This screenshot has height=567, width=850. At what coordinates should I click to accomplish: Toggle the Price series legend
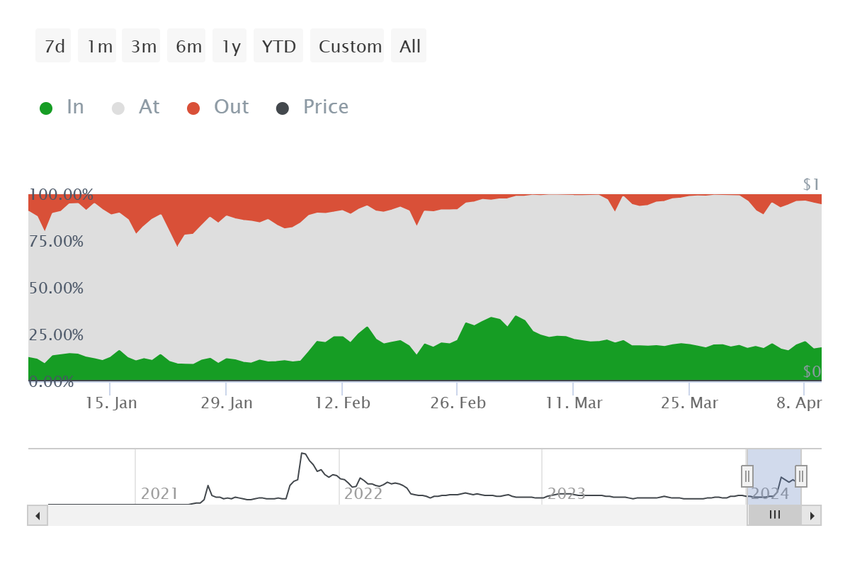[312, 107]
